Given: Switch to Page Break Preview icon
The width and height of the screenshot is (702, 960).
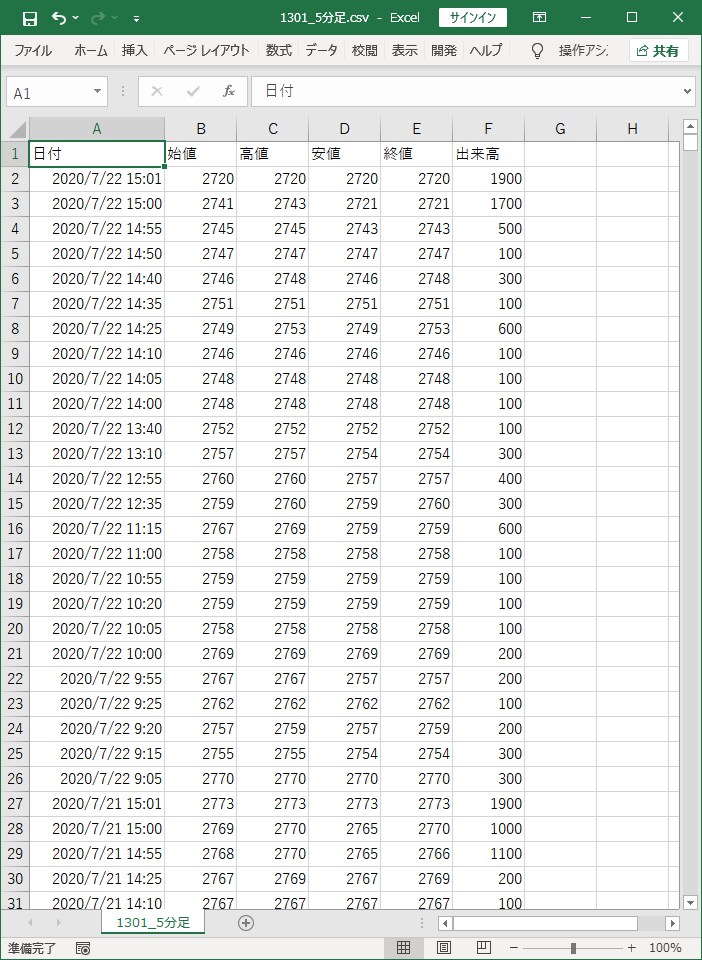Looking at the screenshot, I should click(x=484, y=948).
